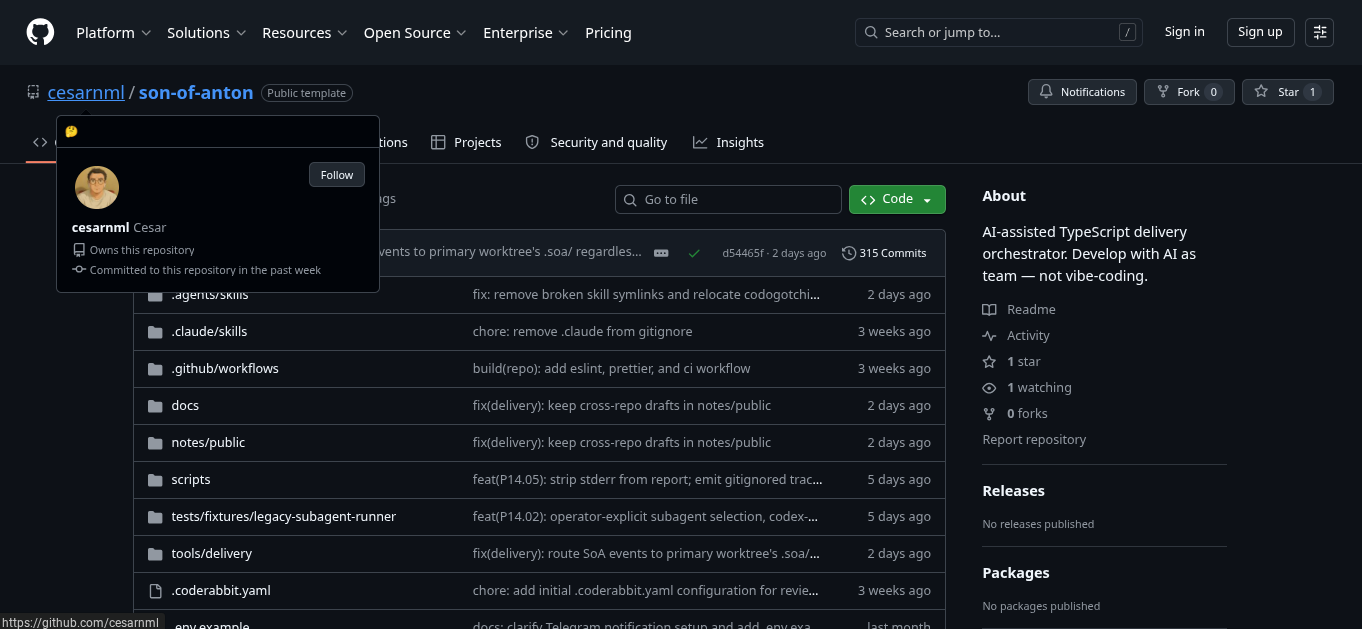Open commit 'chore: remove .claude from gitignore'
This screenshot has height=629, width=1362.
tap(582, 331)
